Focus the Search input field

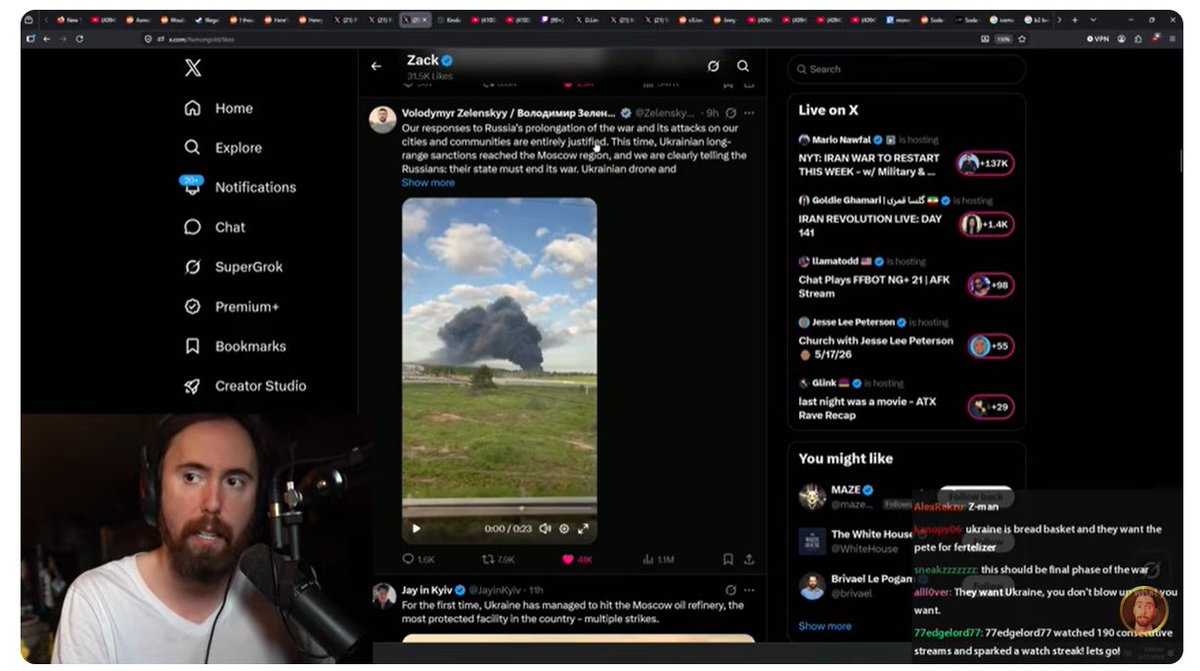[906, 69]
